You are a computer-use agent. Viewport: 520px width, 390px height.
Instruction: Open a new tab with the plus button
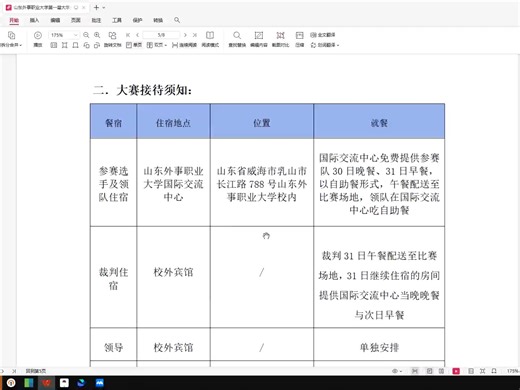pos(96,7)
